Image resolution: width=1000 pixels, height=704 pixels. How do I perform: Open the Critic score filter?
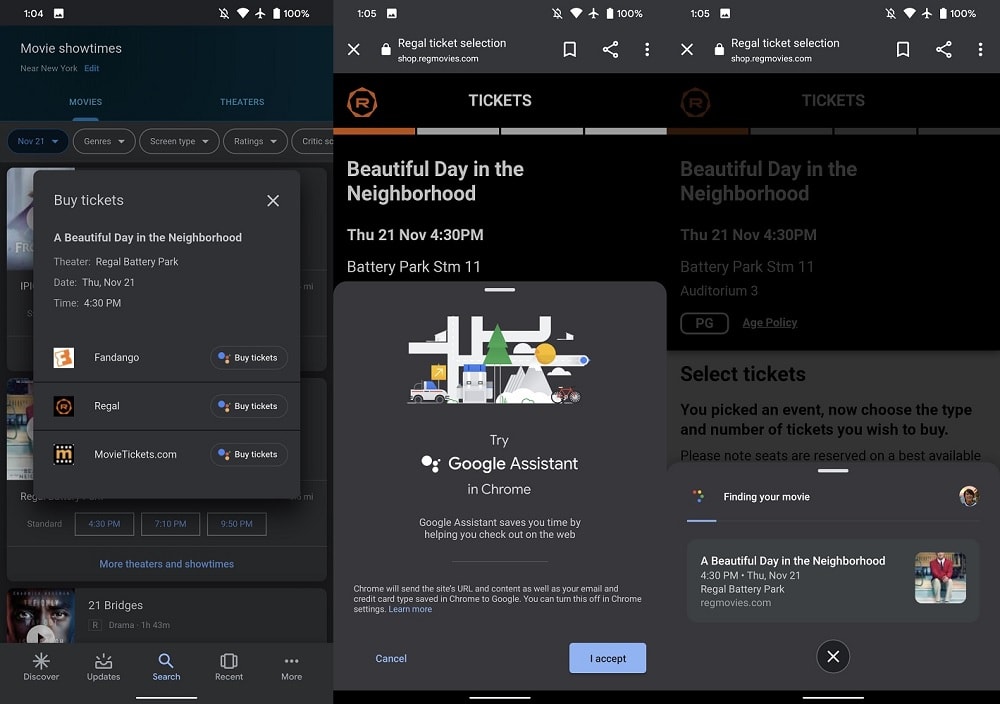click(312, 142)
